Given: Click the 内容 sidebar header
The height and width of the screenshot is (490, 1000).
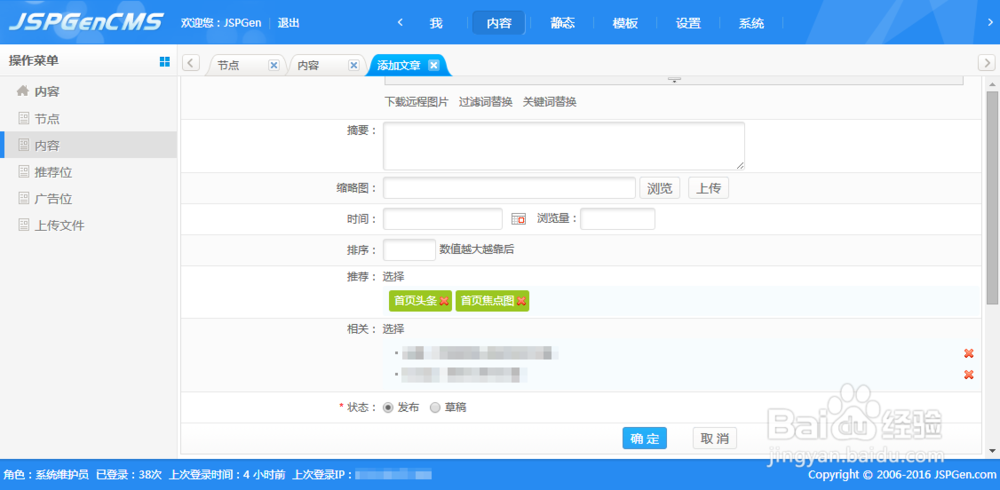Looking at the screenshot, I should point(47,92).
